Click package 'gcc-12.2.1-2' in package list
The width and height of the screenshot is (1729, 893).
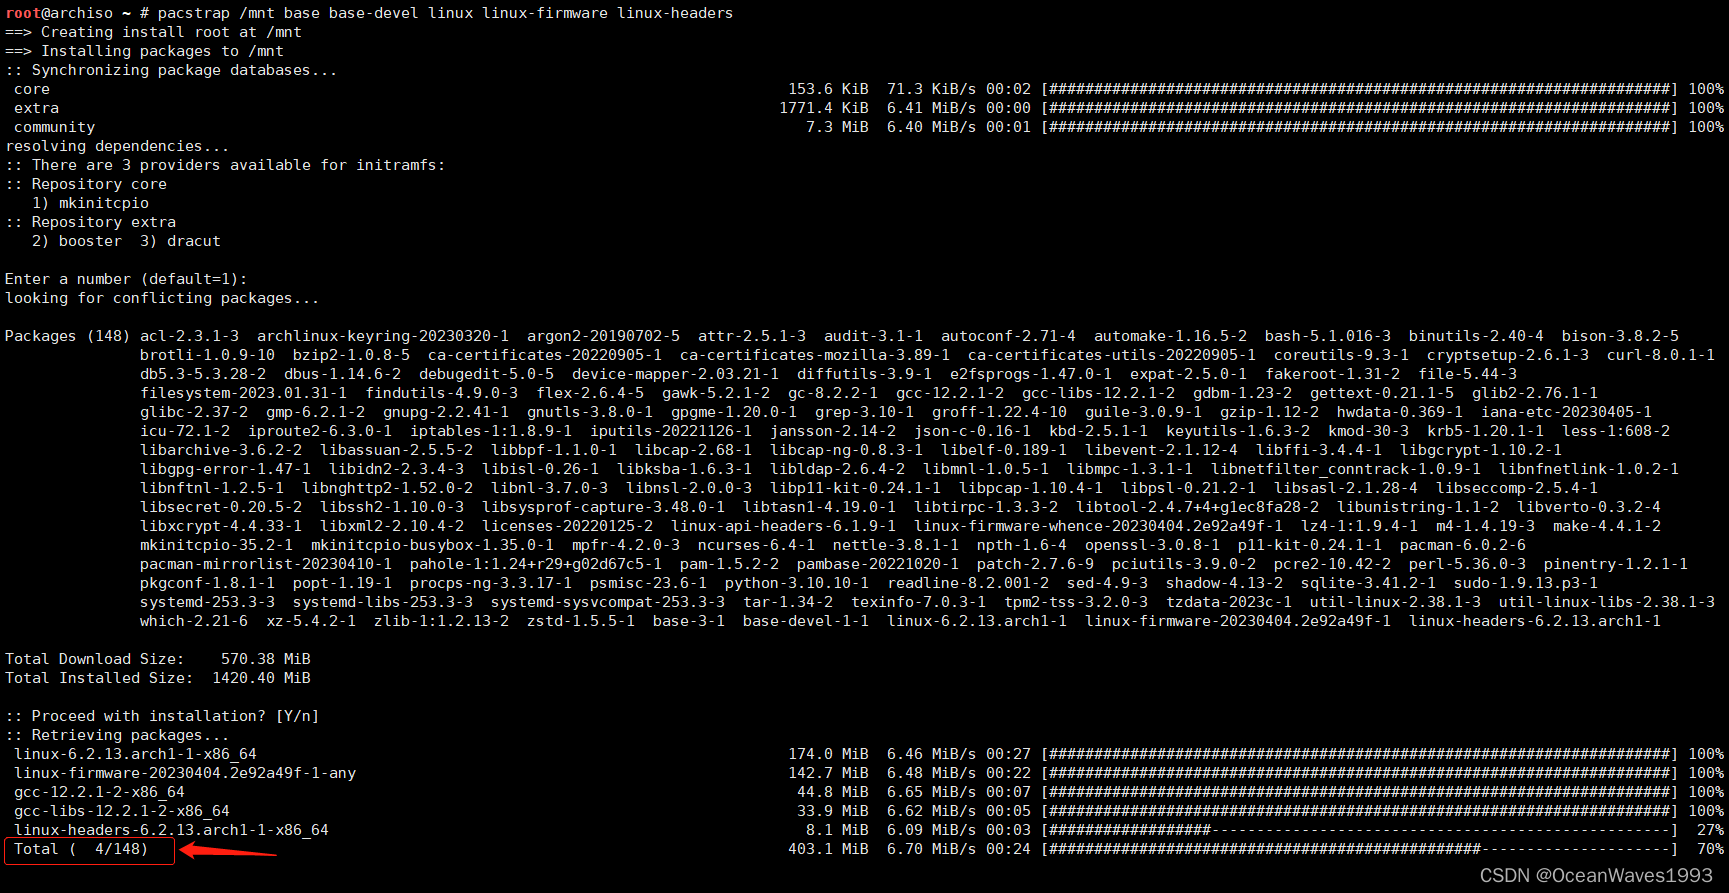pyautogui.click(x=949, y=393)
